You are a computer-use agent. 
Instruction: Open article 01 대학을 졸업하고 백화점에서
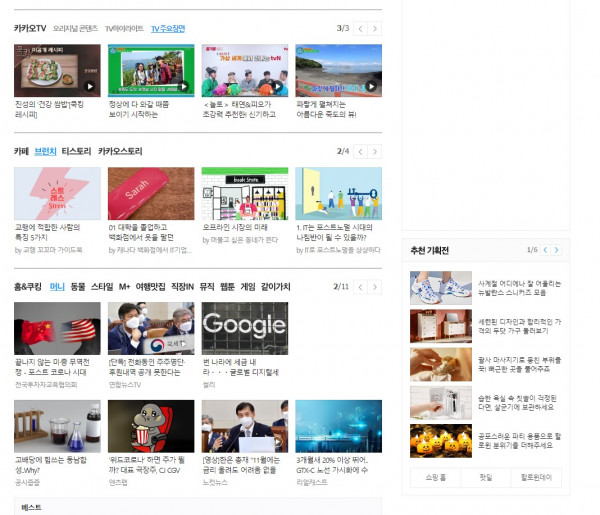coord(141,232)
